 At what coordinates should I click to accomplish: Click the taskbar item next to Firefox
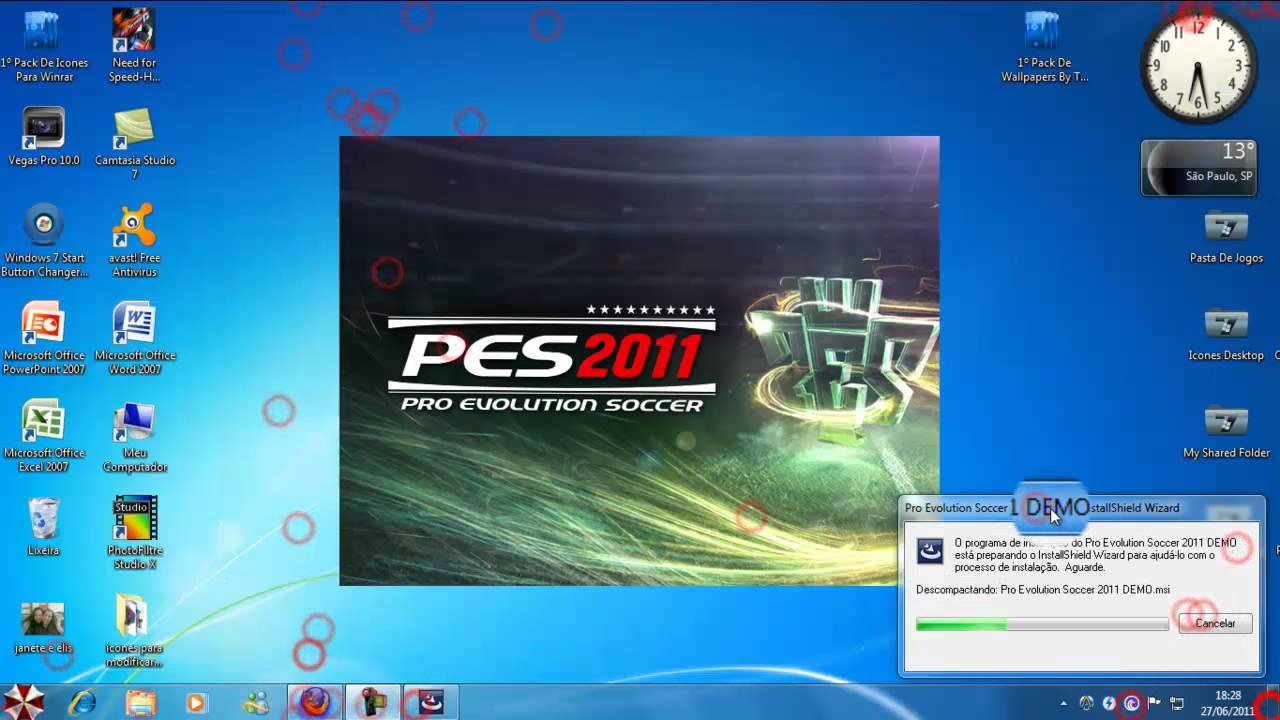pos(373,702)
